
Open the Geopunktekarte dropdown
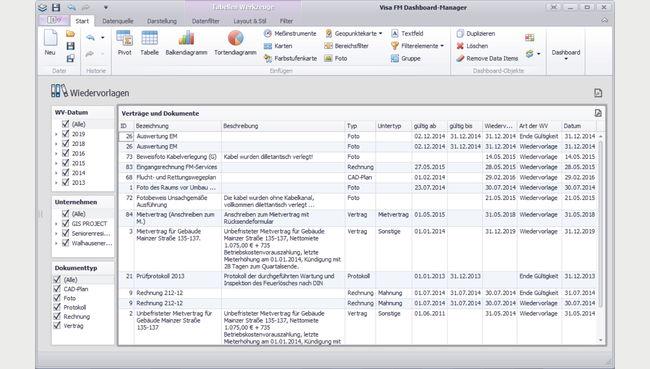click(x=381, y=34)
